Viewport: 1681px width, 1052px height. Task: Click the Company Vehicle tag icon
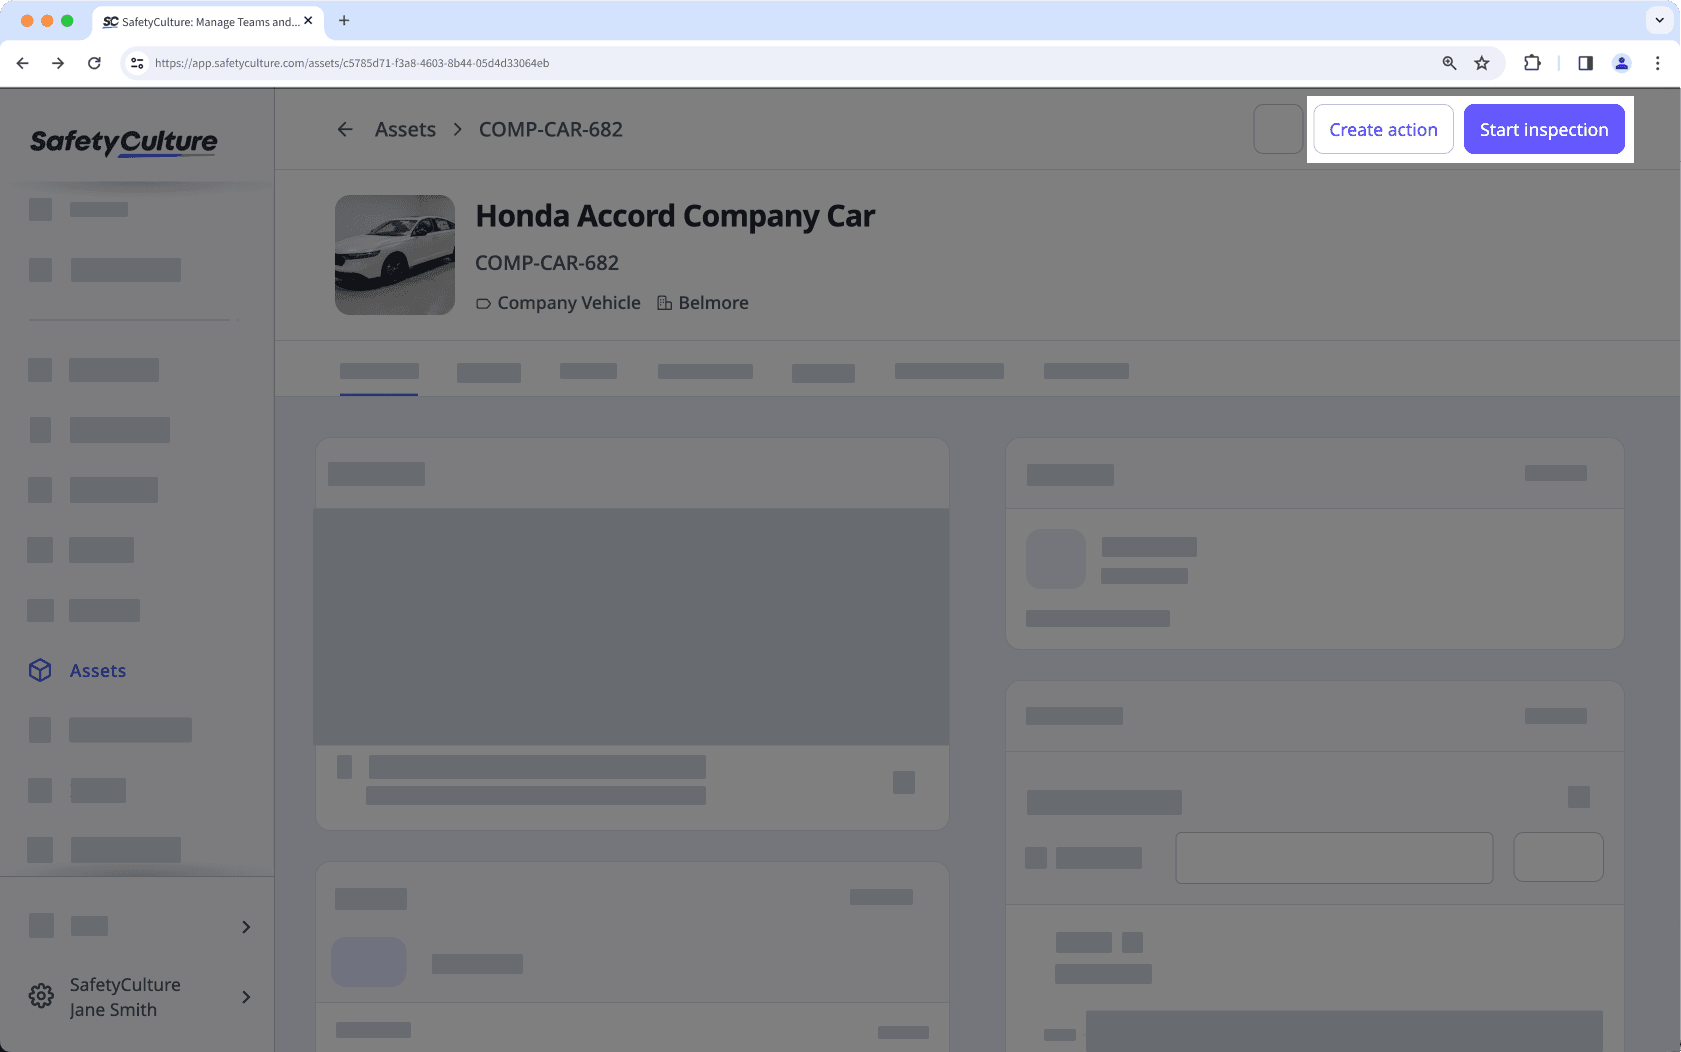[x=483, y=302]
